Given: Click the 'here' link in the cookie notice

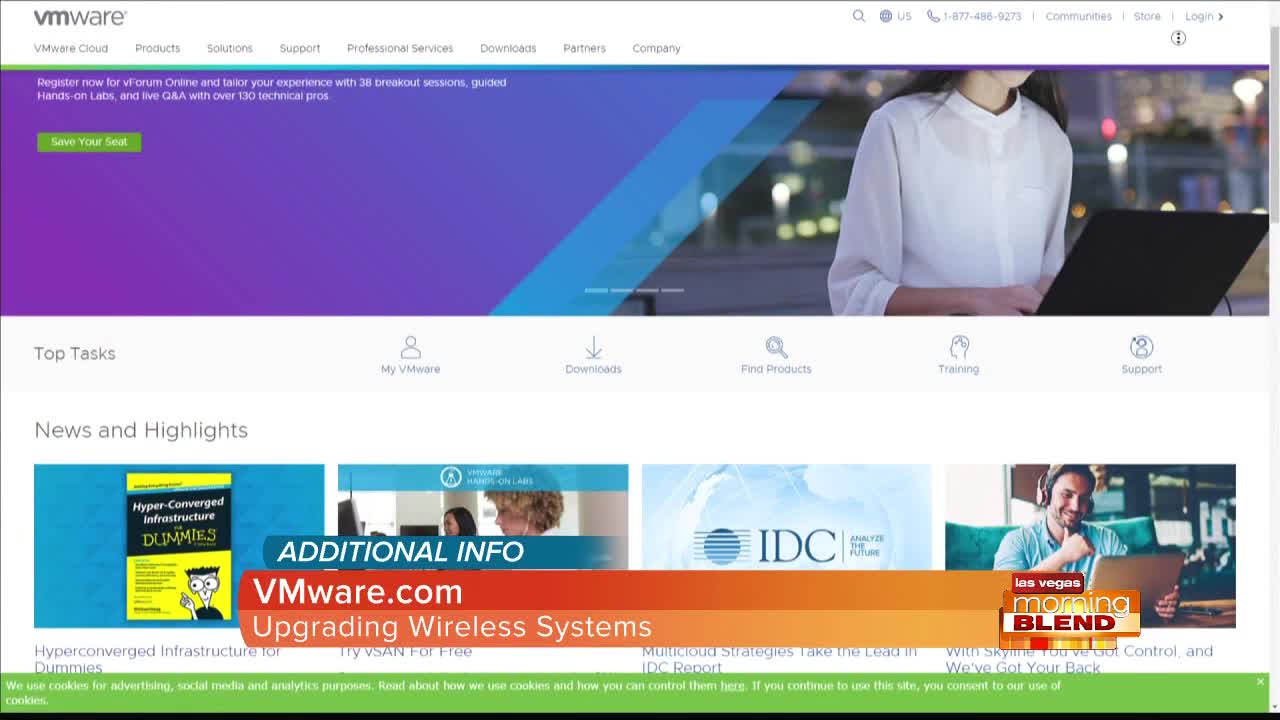Looking at the screenshot, I should click(732, 686).
